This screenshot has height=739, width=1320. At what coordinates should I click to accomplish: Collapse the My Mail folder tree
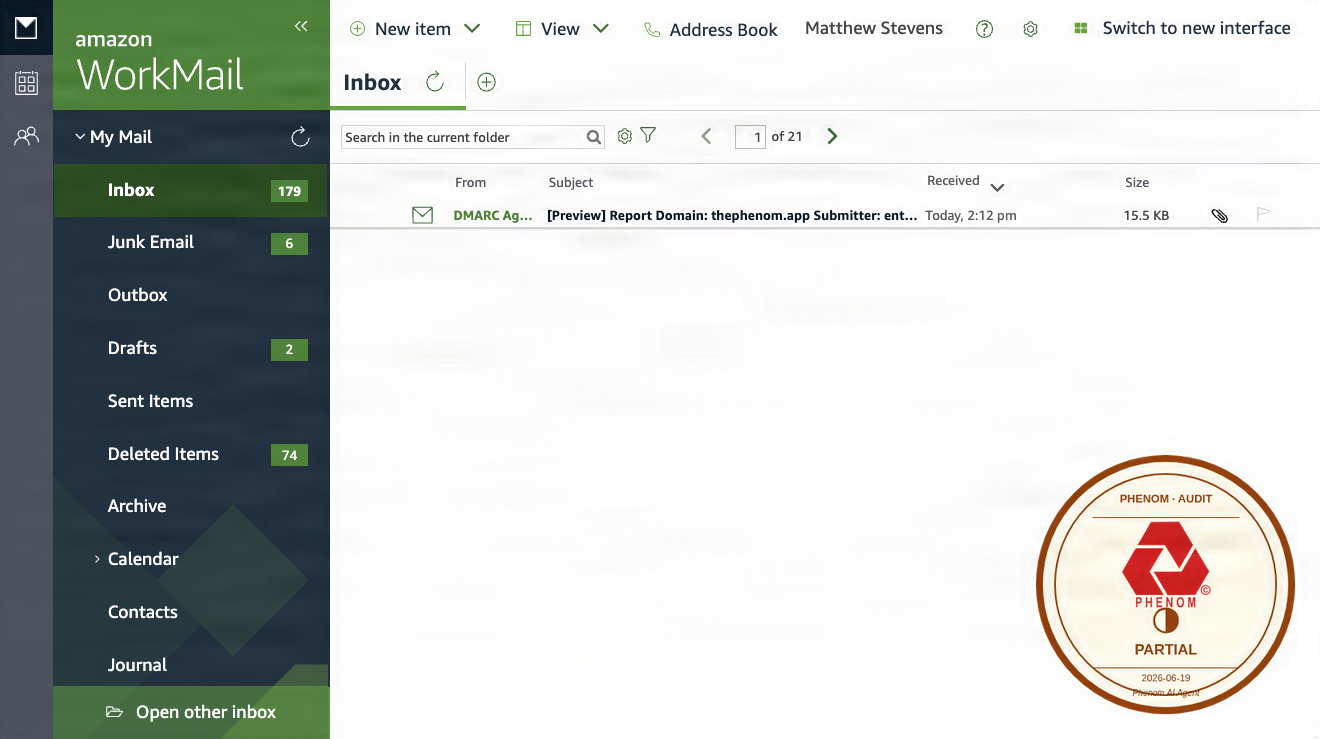click(x=80, y=137)
